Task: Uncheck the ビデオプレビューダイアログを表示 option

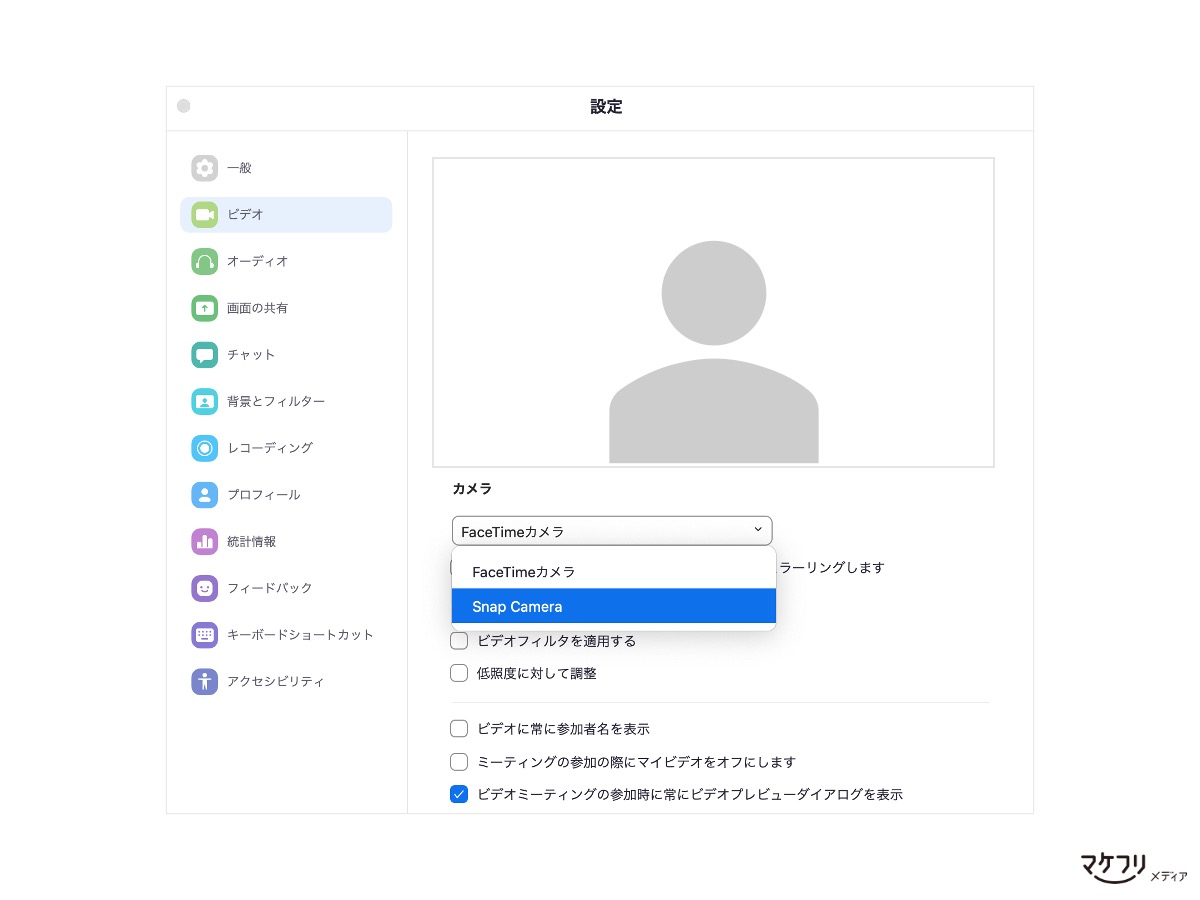Action: click(x=459, y=795)
